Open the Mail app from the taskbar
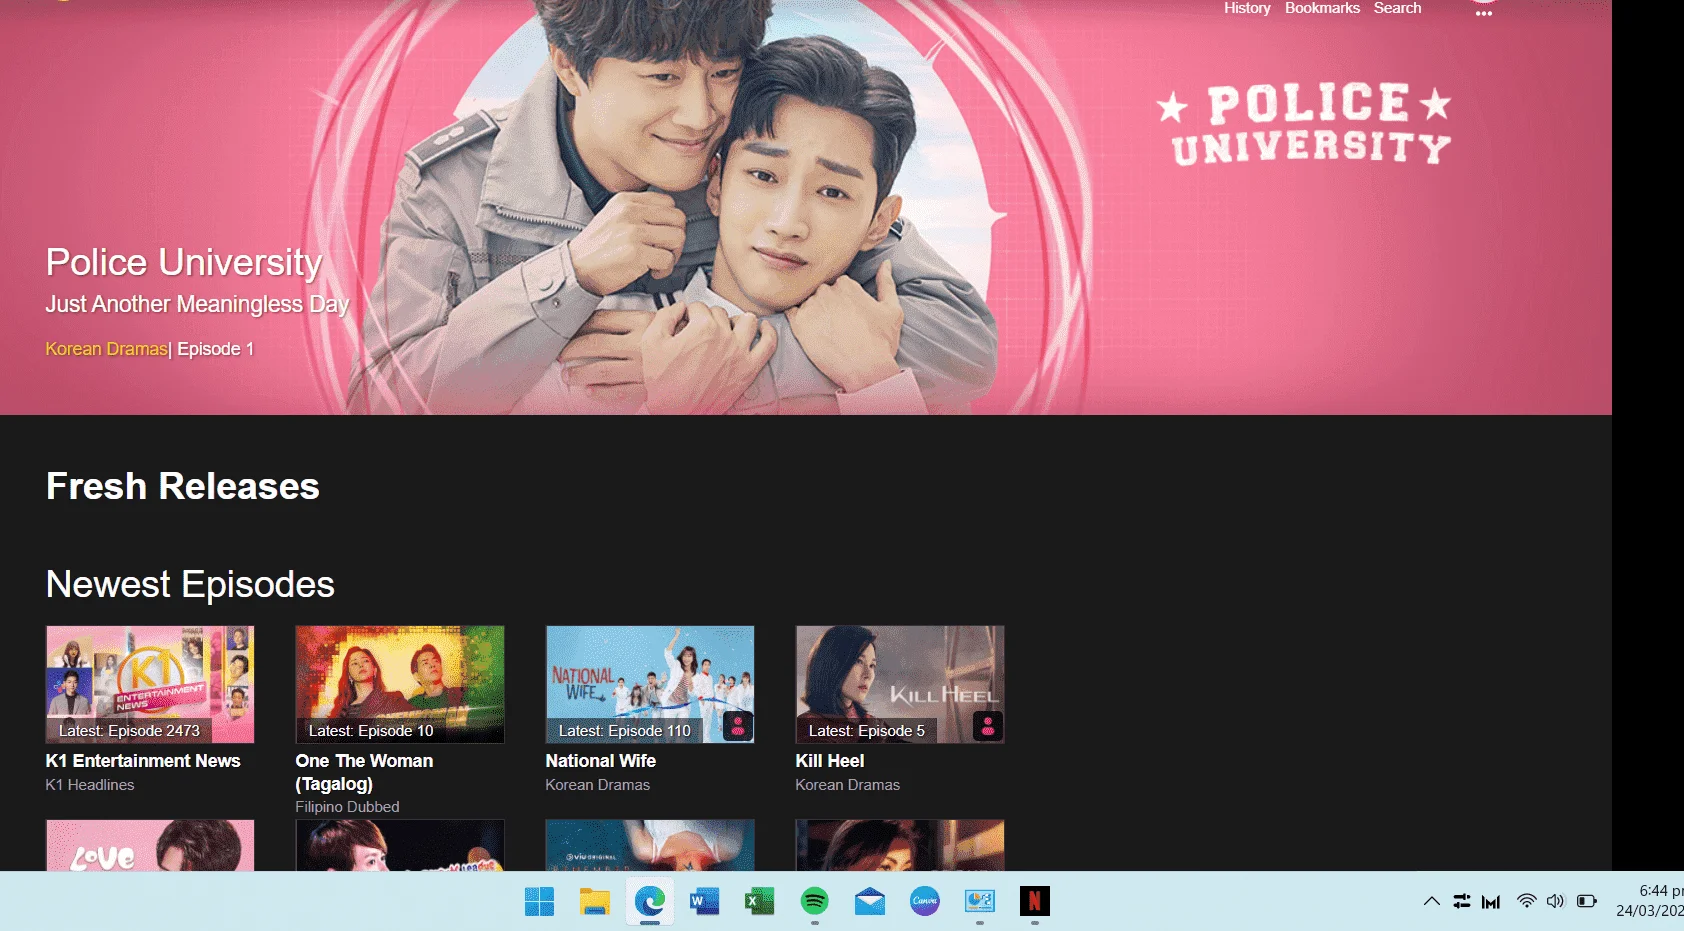The height and width of the screenshot is (931, 1684). coord(870,902)
